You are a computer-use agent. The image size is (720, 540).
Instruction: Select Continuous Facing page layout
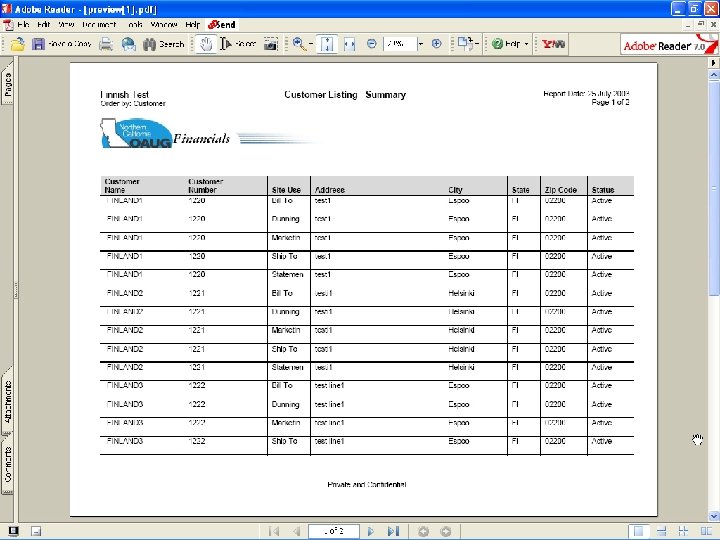click(683, 531)
